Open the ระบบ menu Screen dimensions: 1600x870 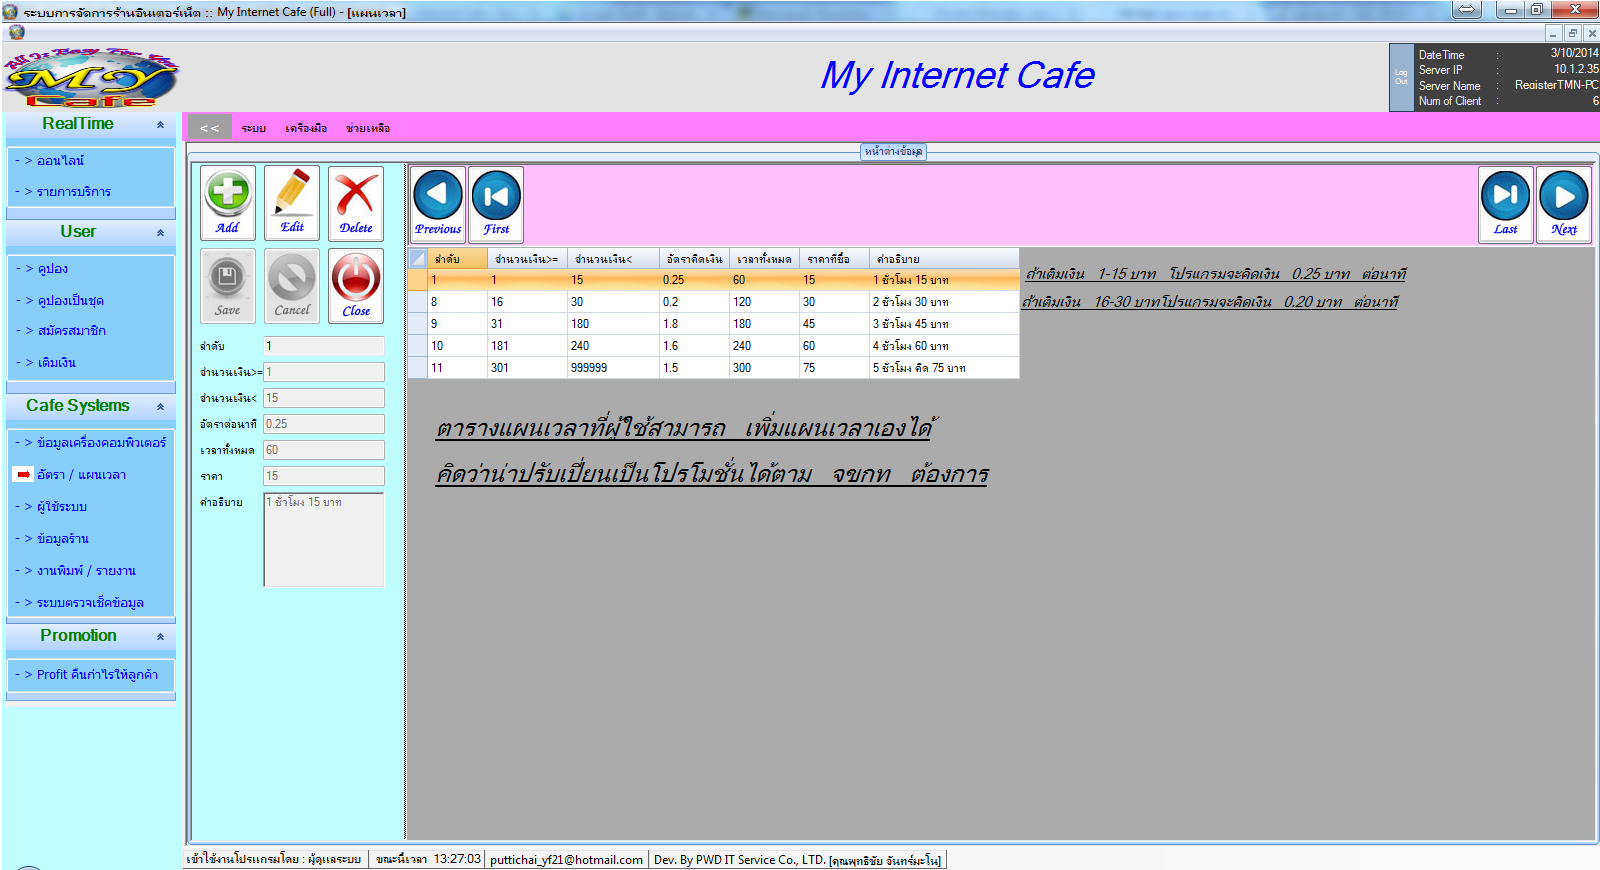[254, 128]
